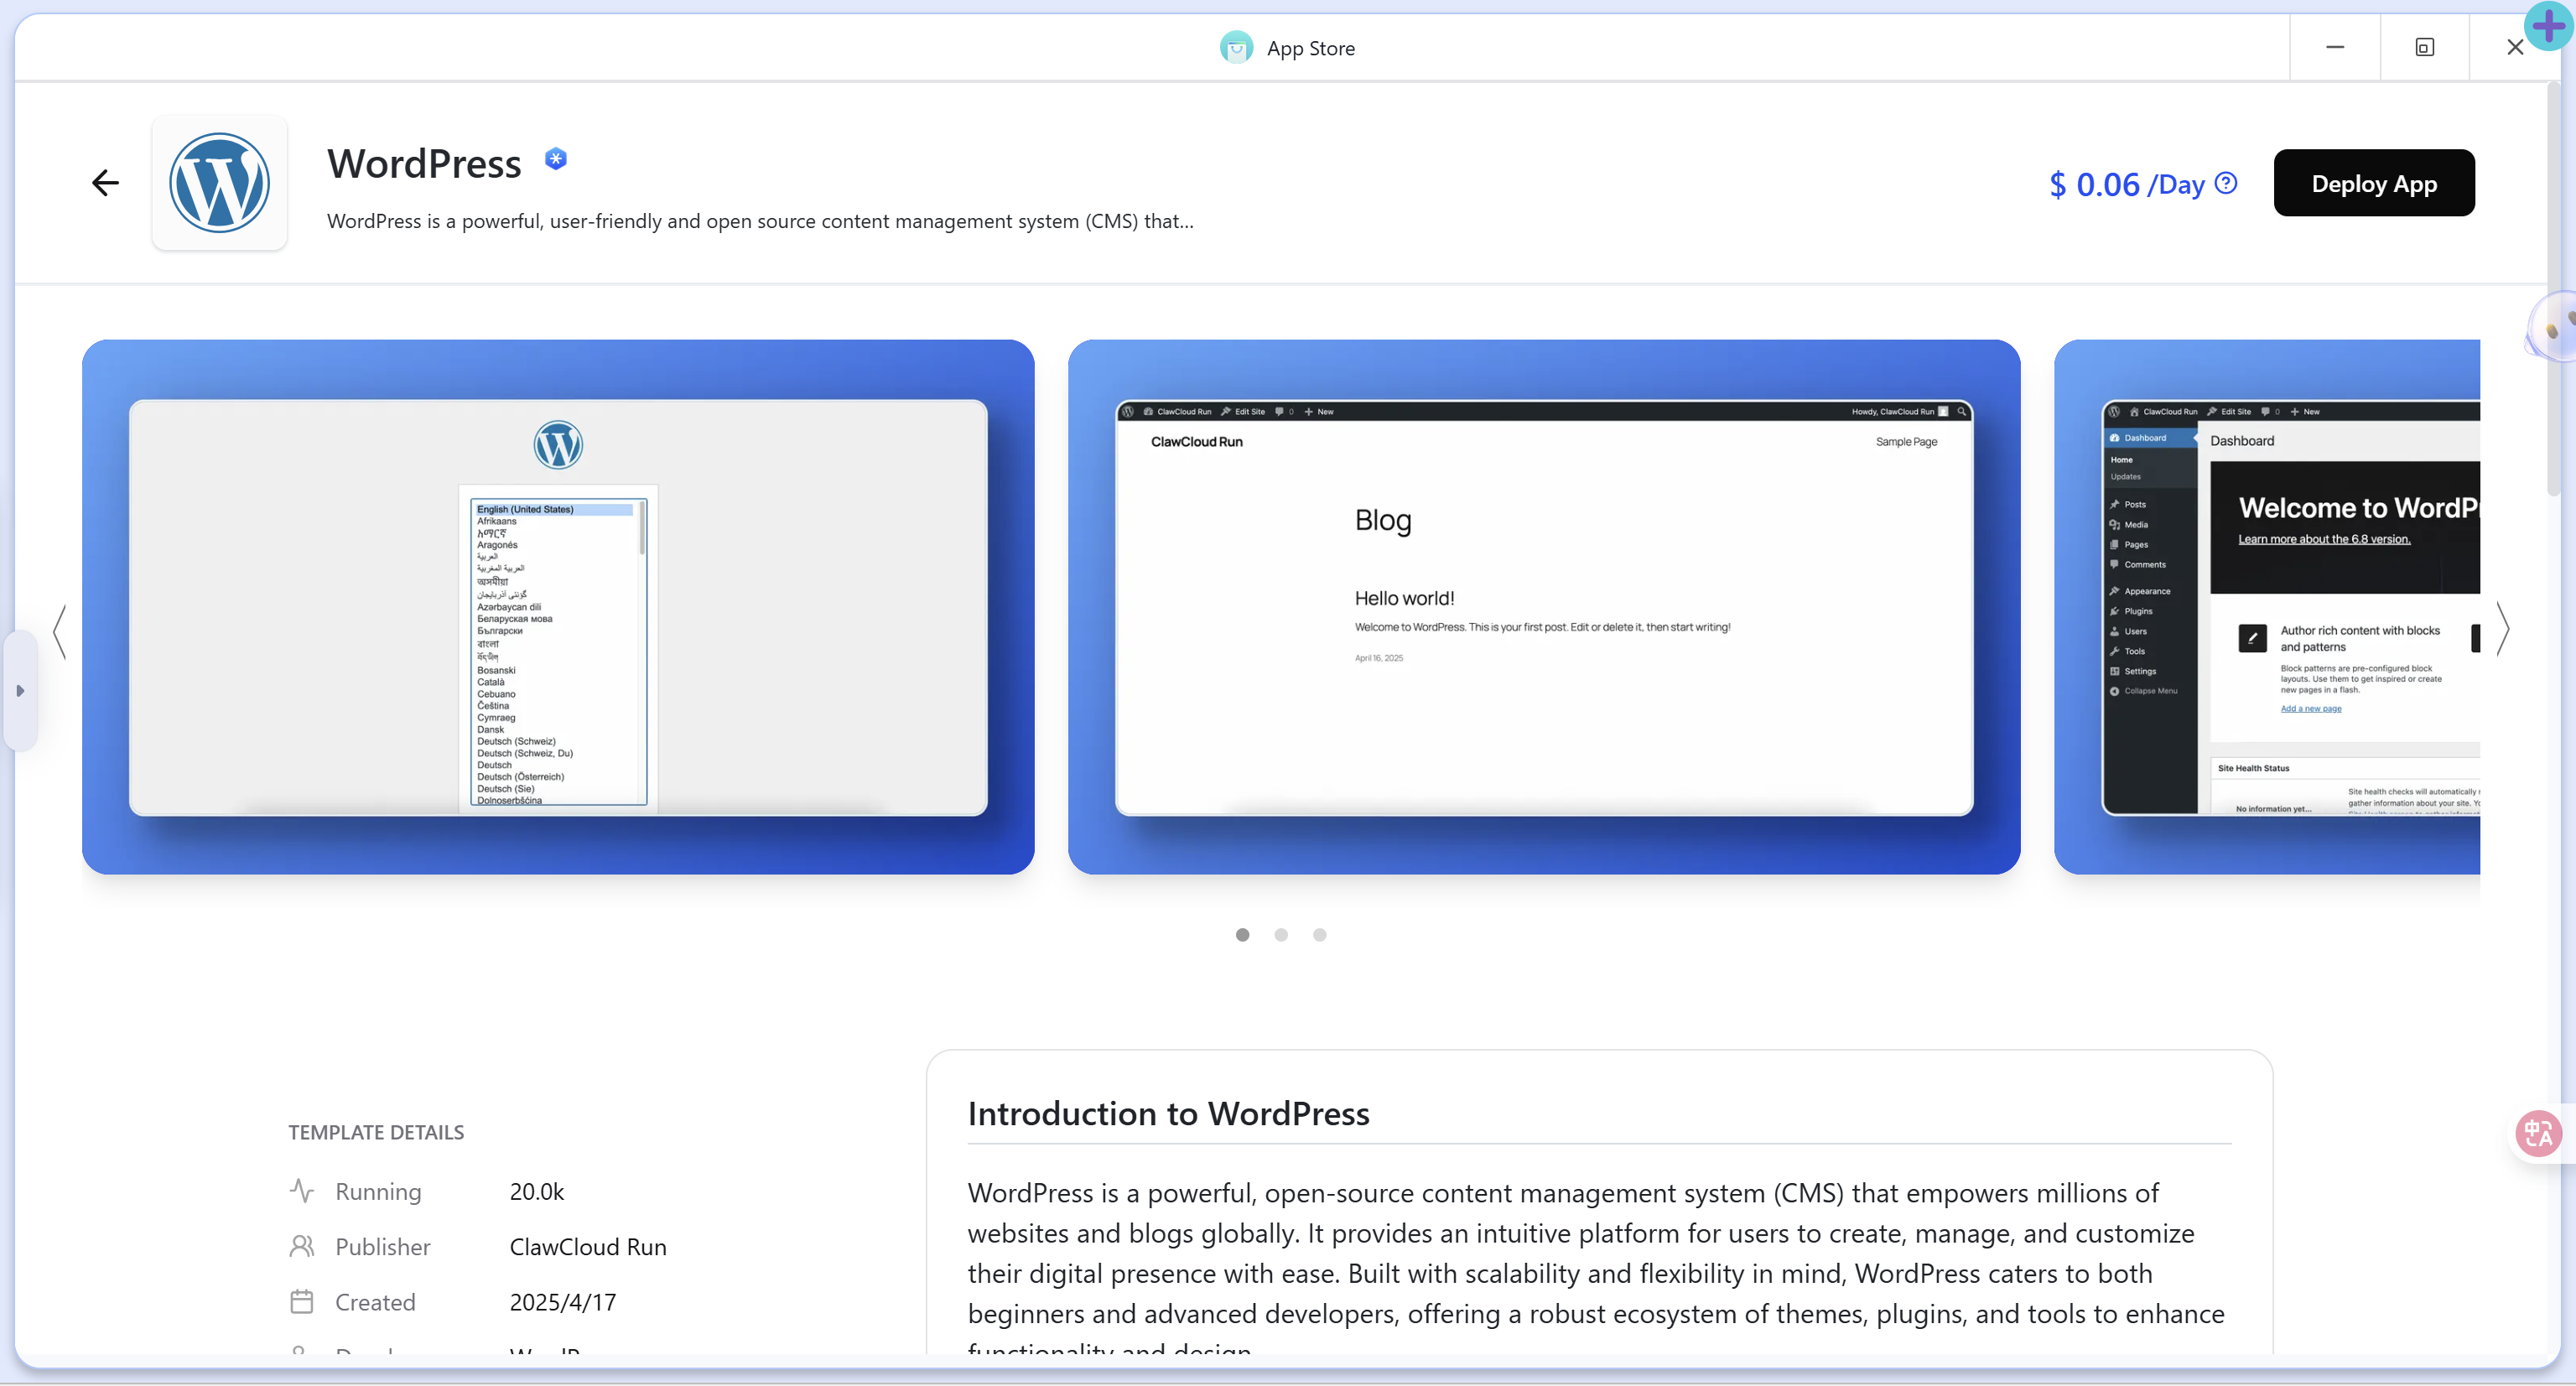Click the translate floating icon

(x=2538, y=1133)
